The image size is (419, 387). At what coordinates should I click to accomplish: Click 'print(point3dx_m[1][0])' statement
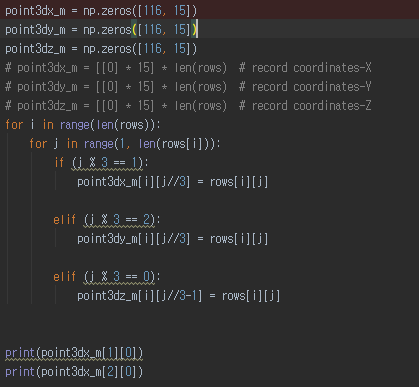tap(74, 353)
